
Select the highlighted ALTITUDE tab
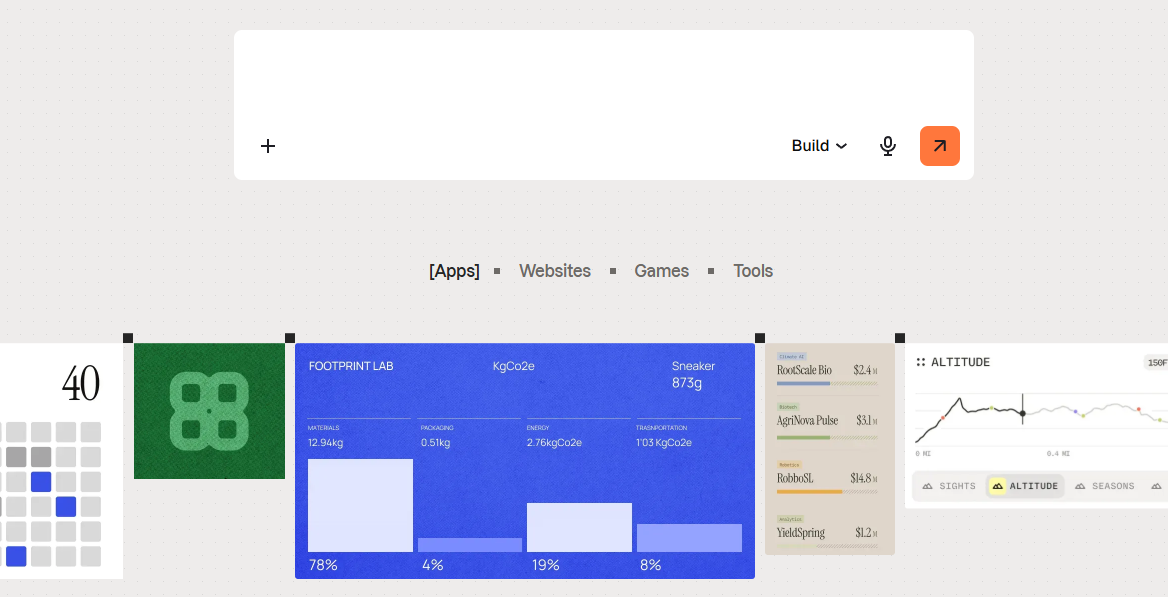pyautogui.click(x=1025, y=486)
